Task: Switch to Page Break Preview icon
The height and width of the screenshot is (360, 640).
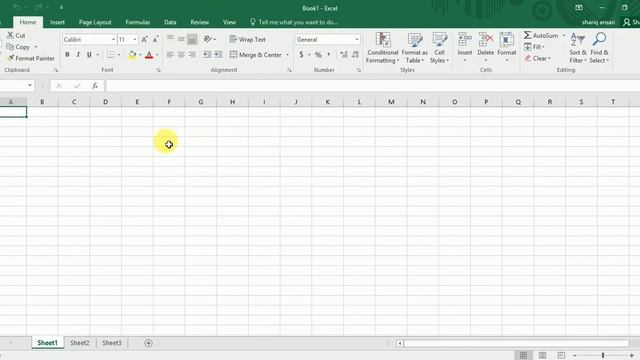Action: click(x=561, y=356)
